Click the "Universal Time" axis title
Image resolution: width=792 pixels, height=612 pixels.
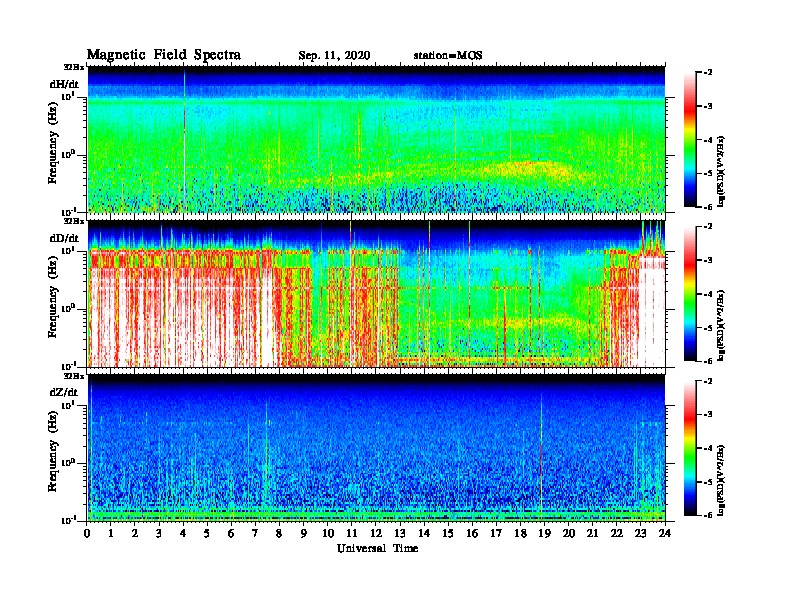(377, 548)
